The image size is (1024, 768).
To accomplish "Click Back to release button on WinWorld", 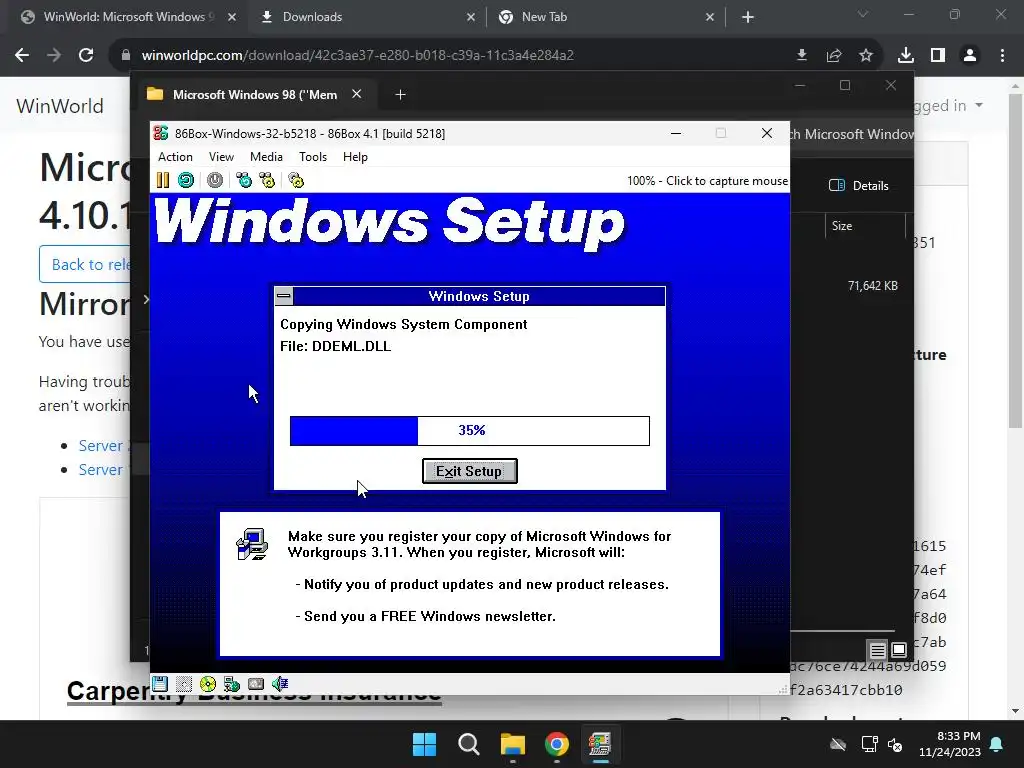I will (x=86, y=264).
